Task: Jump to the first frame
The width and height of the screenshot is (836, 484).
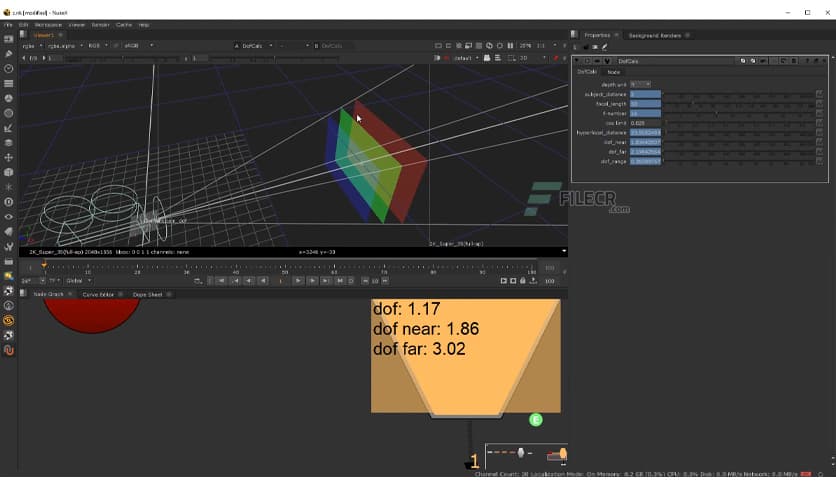Action: (221, 281)
